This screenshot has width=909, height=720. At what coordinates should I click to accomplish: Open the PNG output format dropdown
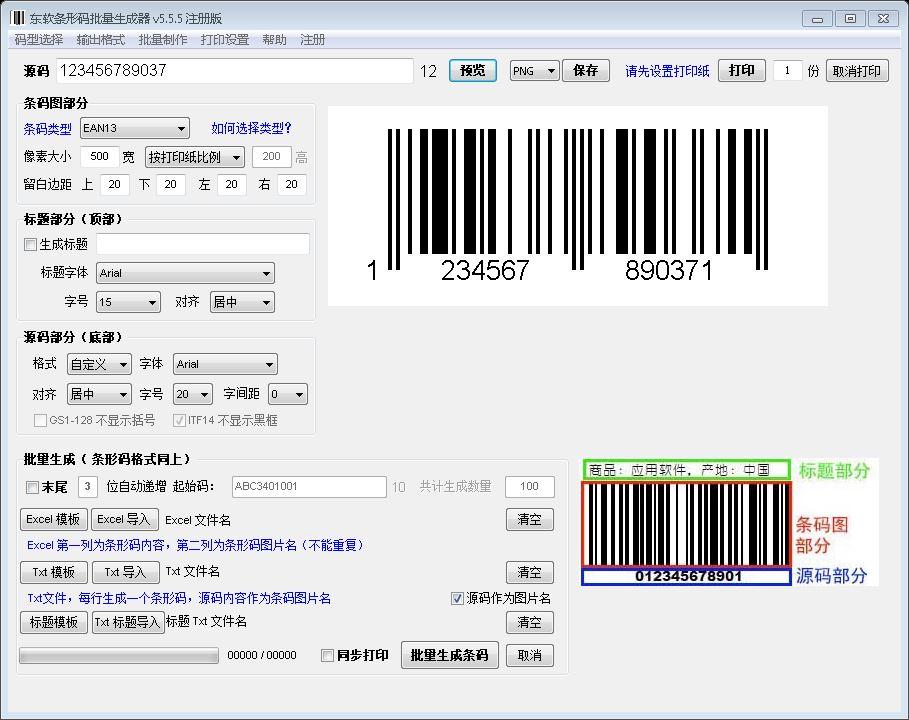(535, 71)
